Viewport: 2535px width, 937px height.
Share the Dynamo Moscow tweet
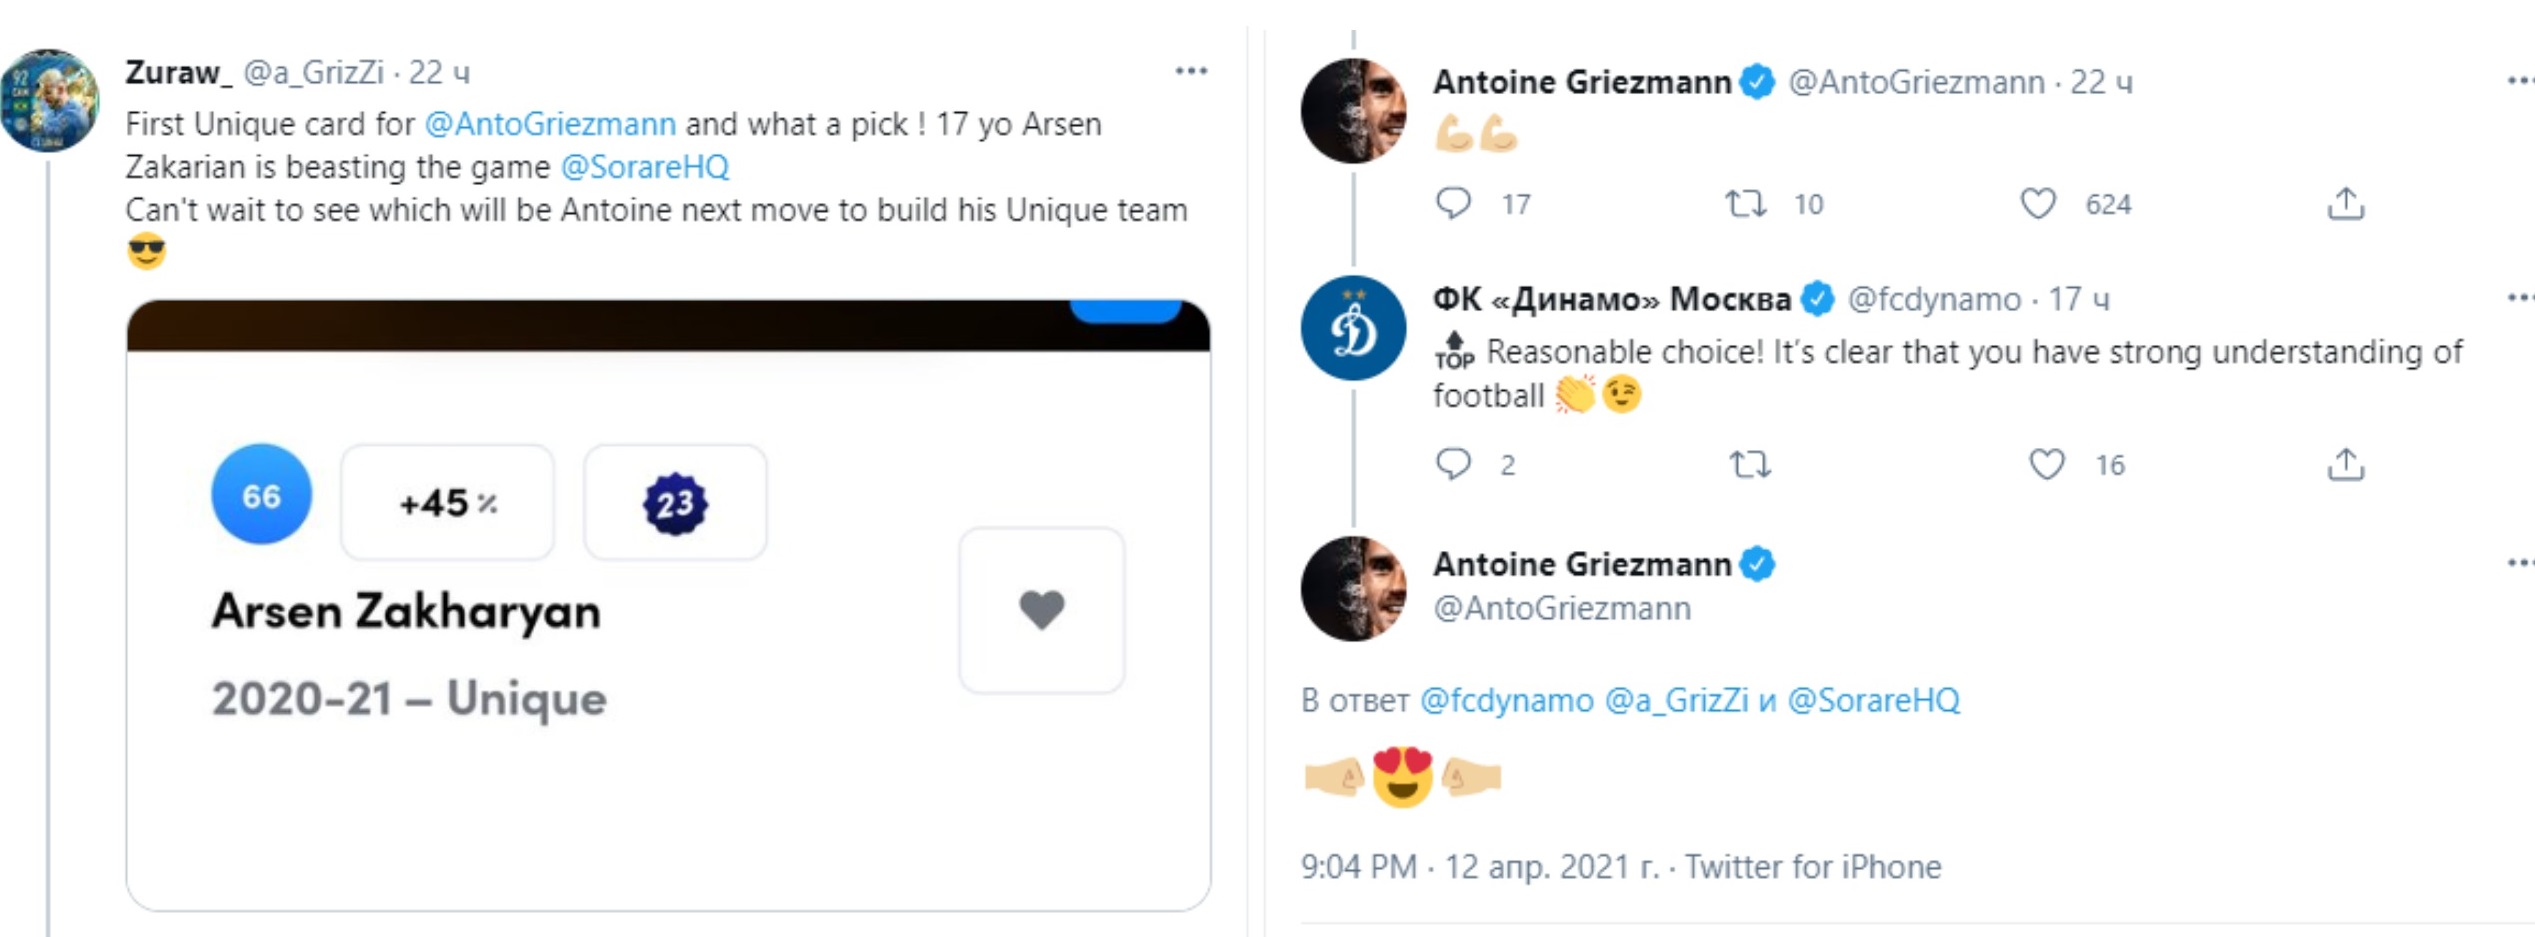click(2345, 464)
